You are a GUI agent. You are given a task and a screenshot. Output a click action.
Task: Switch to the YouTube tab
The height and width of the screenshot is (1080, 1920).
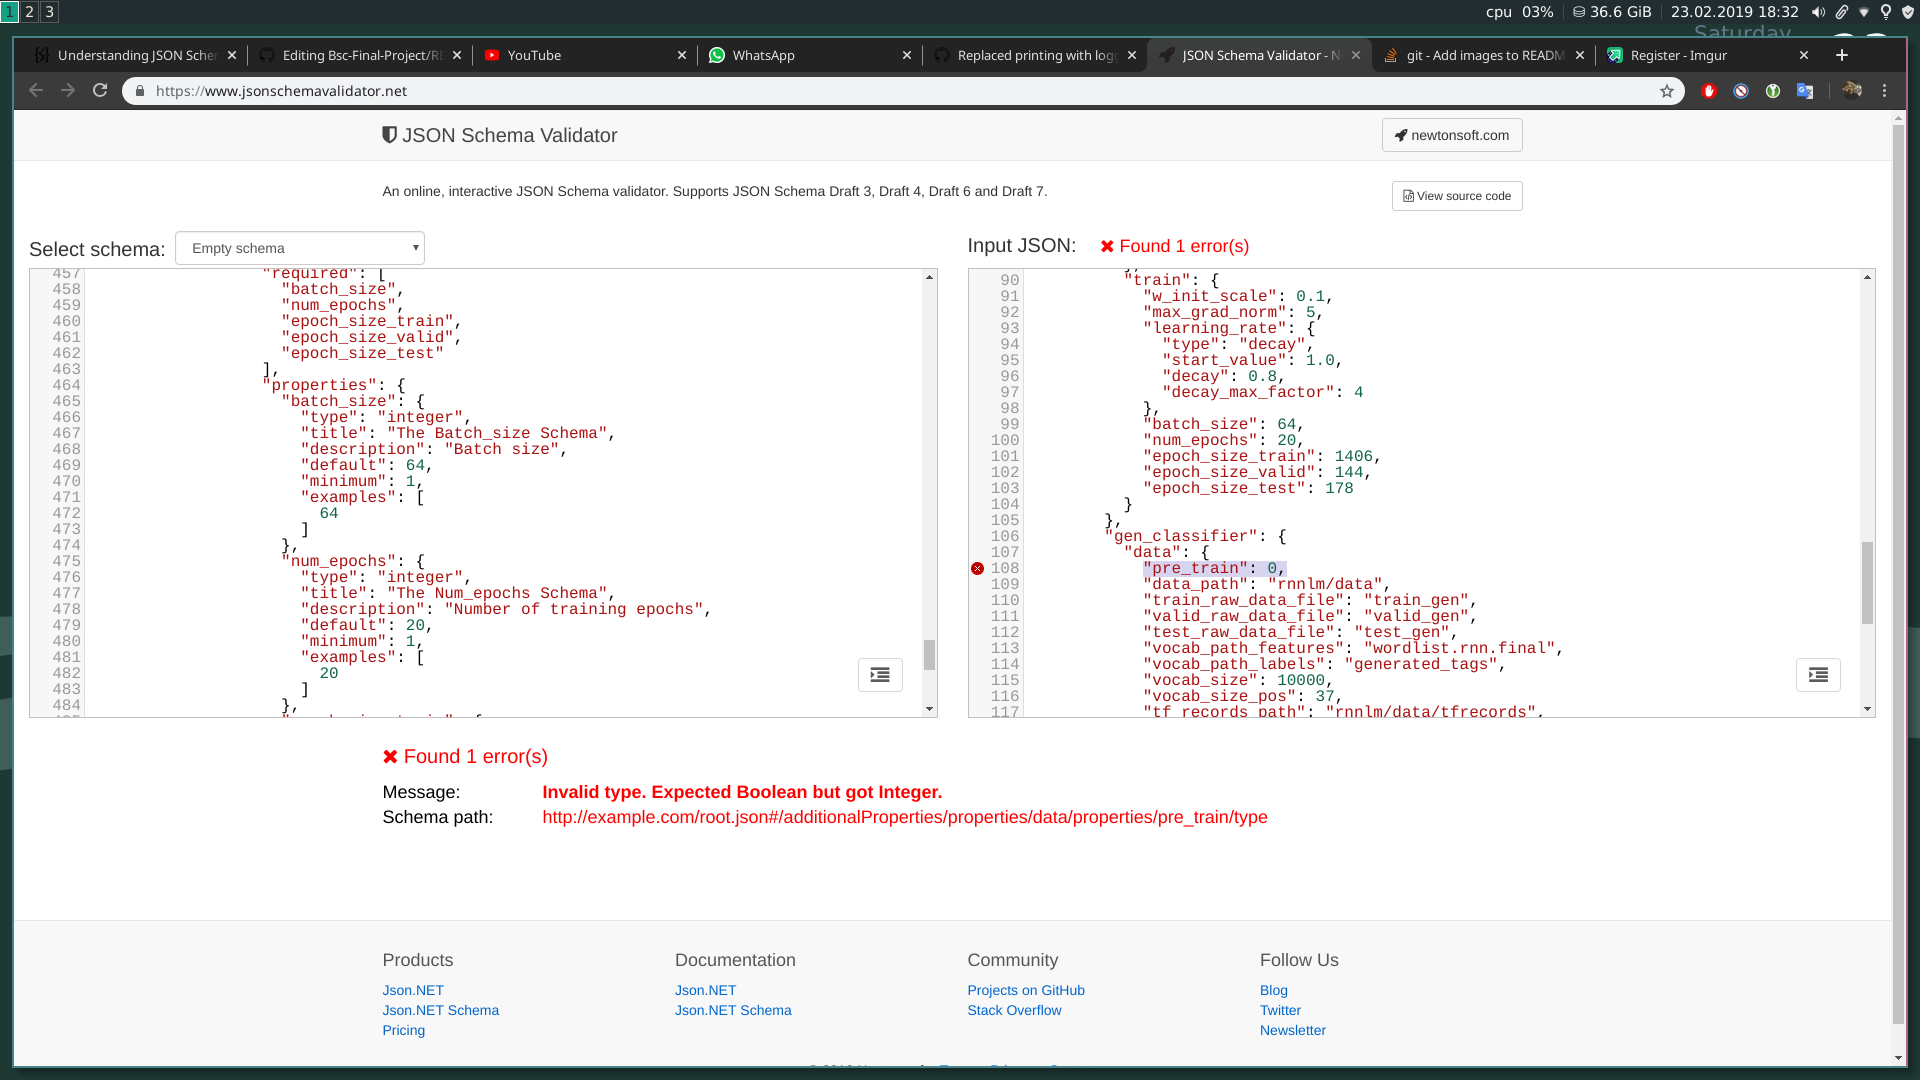(534, 55)
